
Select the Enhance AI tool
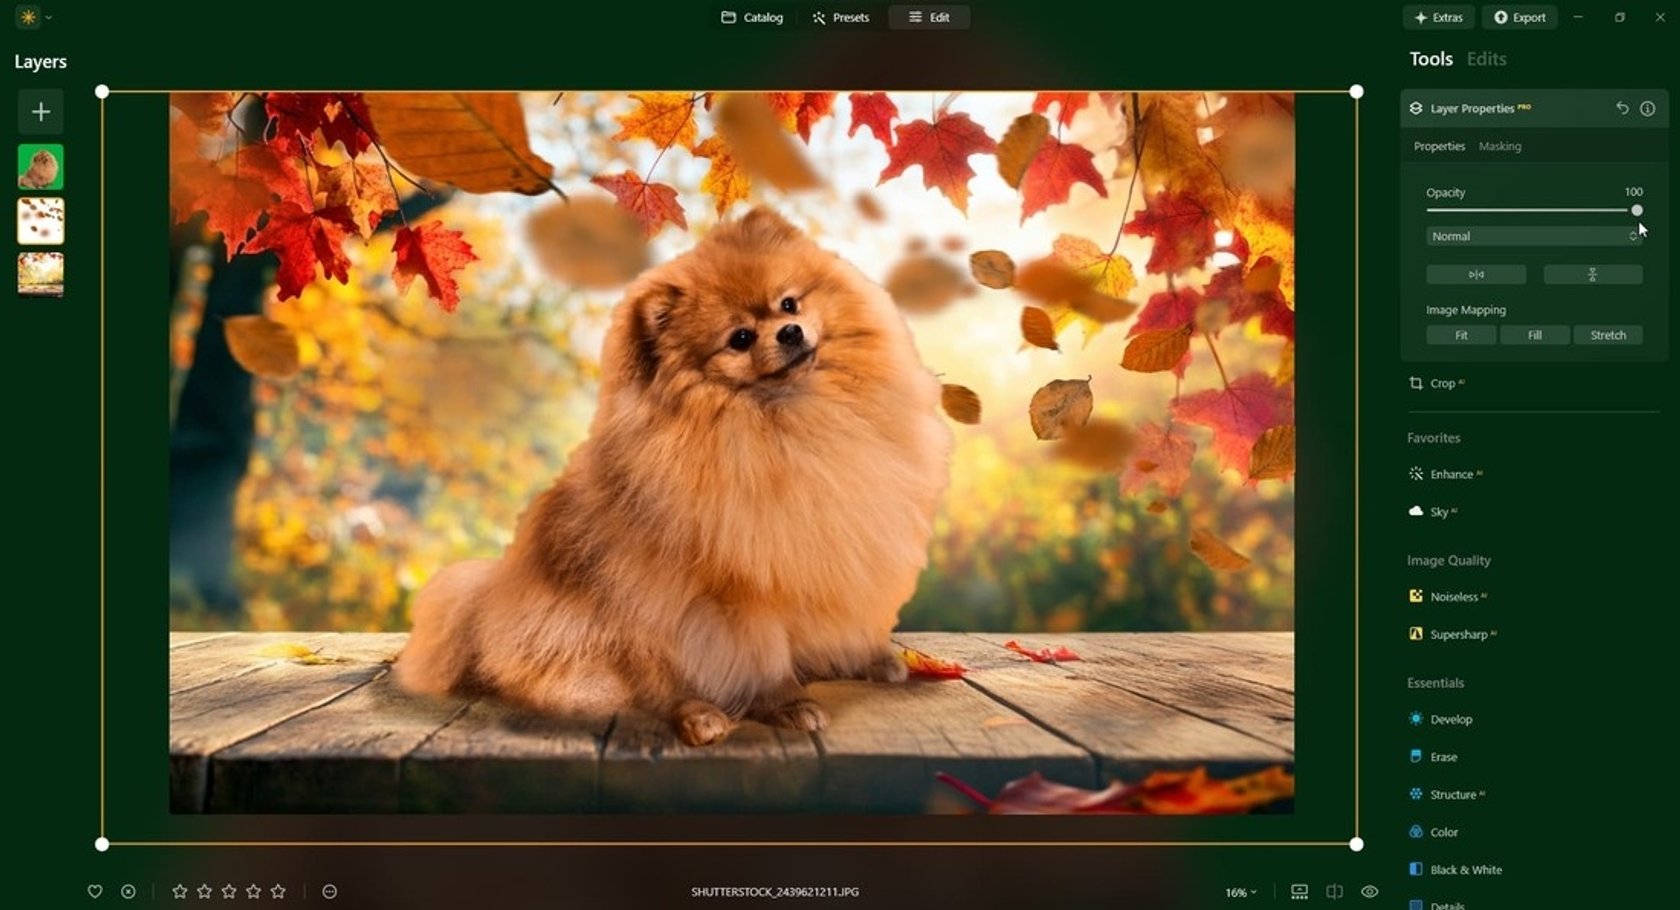[x=1450, y=474]
